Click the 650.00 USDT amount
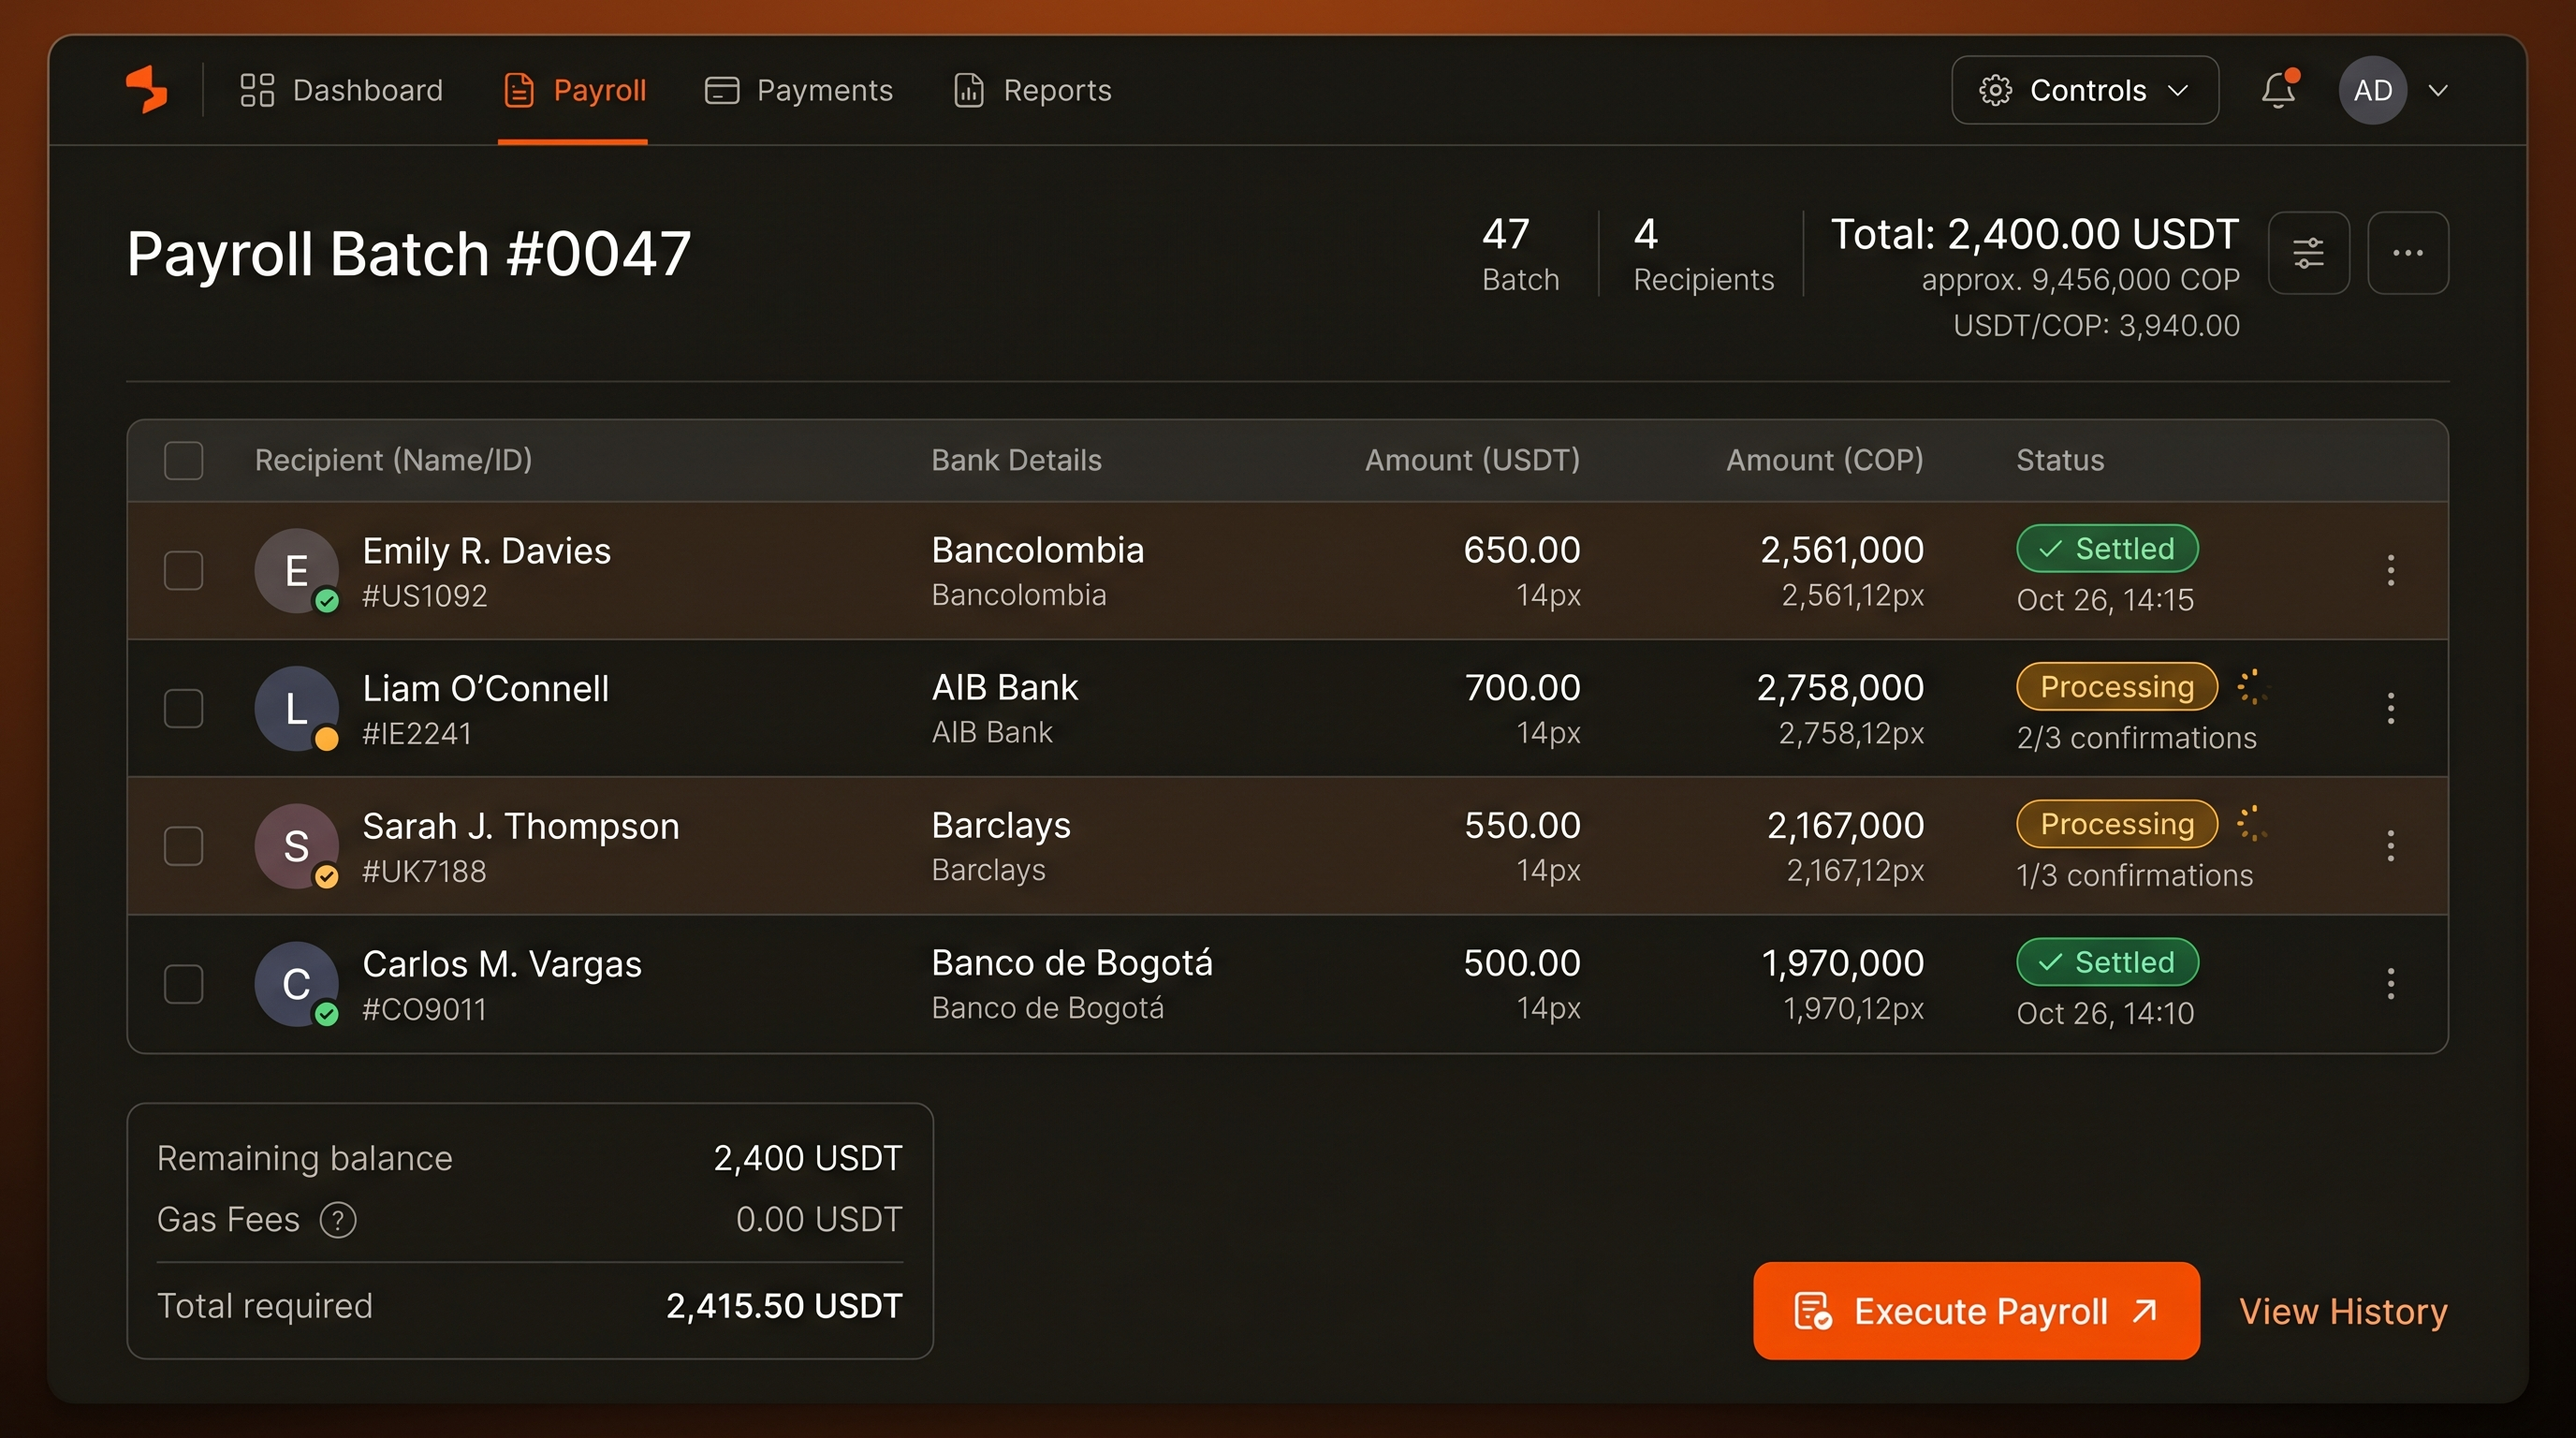 point(1522,550)
